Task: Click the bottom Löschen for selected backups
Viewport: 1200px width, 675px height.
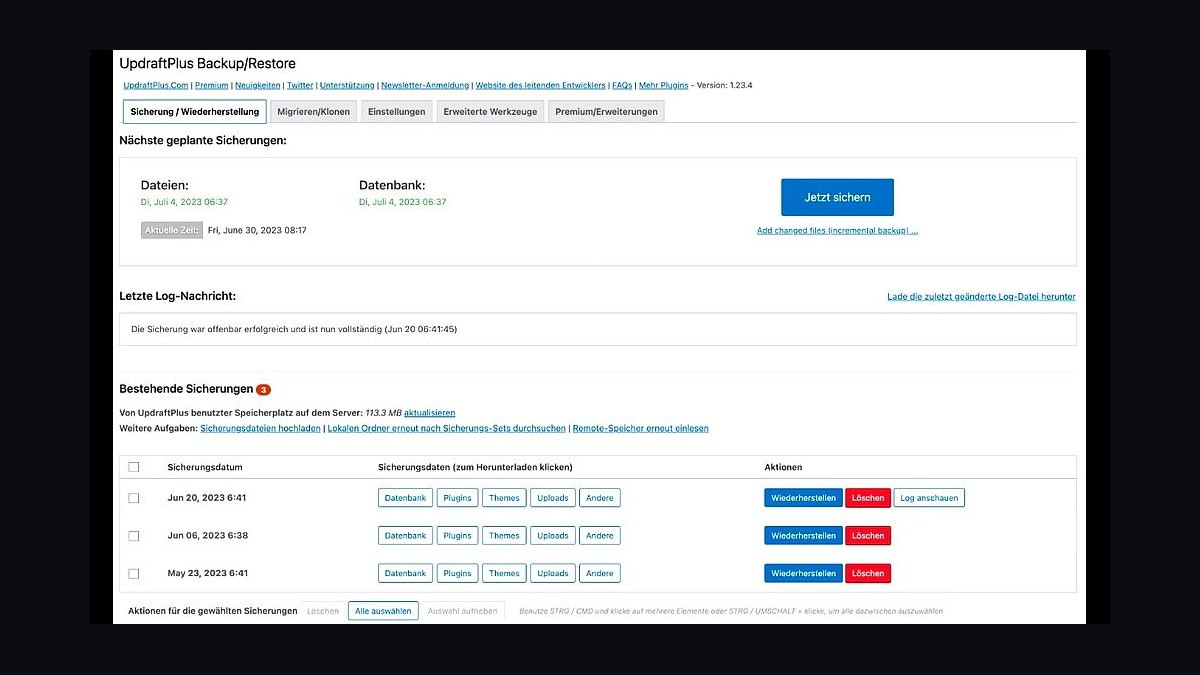Action: [323, 611]
